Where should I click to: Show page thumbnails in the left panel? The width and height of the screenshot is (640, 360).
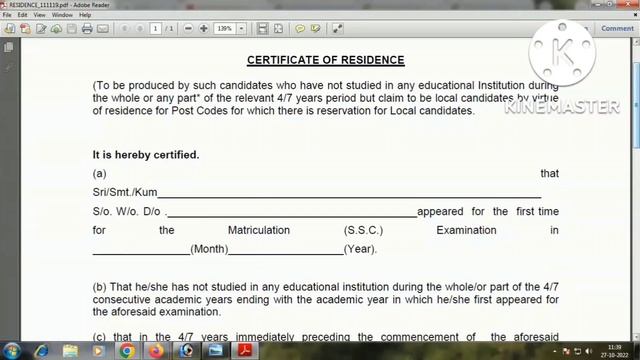coord(8,47)
